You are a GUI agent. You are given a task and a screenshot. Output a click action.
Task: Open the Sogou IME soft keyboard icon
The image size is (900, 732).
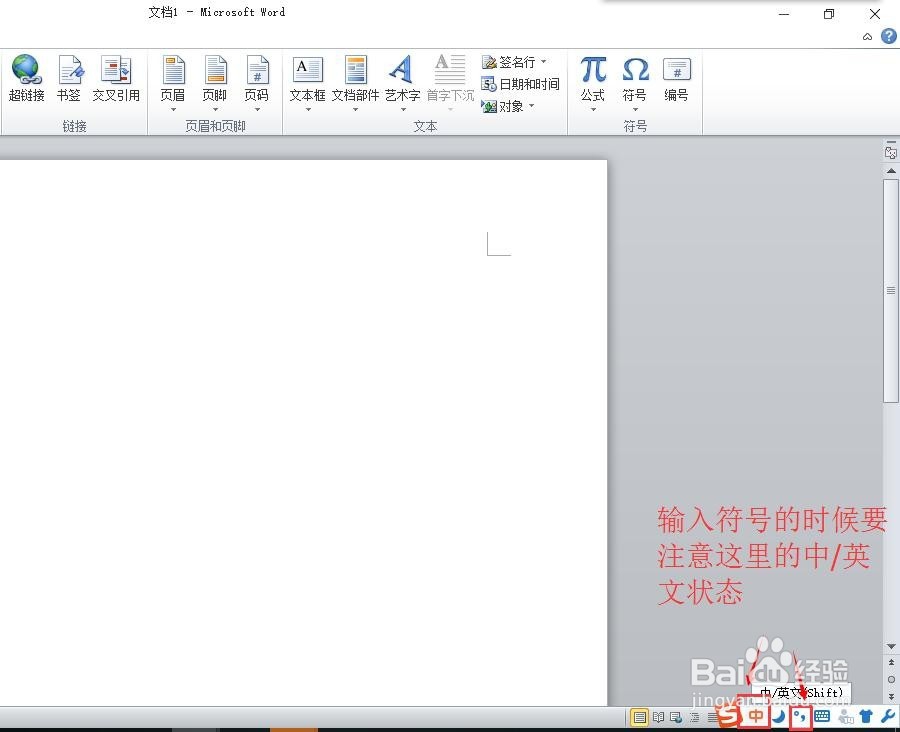[822, 716]
